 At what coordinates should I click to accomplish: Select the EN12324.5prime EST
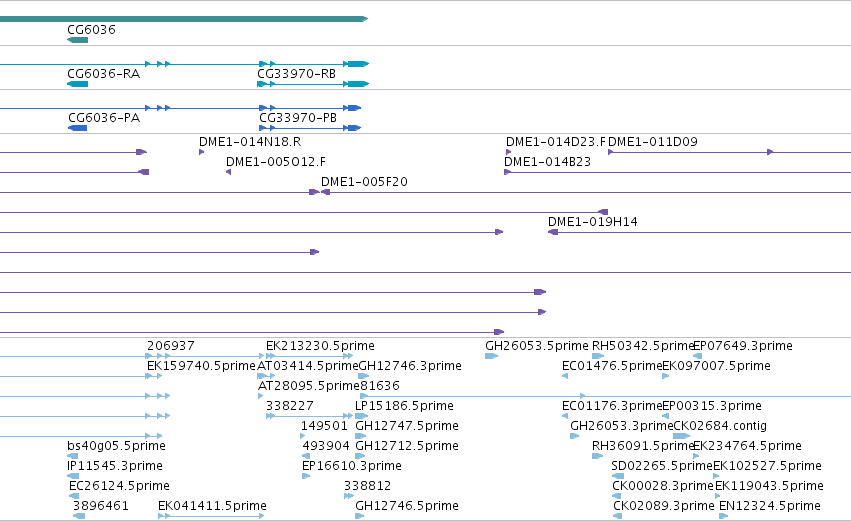tap(770, 506)
